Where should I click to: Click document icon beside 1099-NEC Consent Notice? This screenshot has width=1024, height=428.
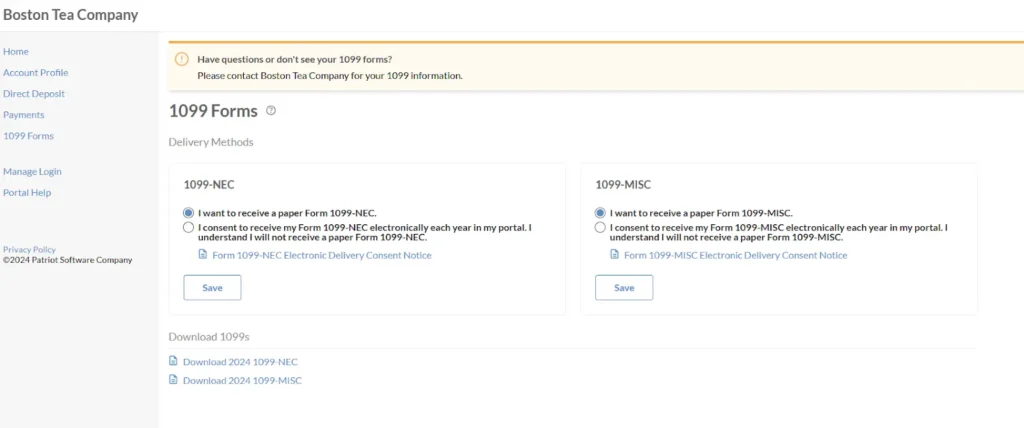click(x=202, y=254)
